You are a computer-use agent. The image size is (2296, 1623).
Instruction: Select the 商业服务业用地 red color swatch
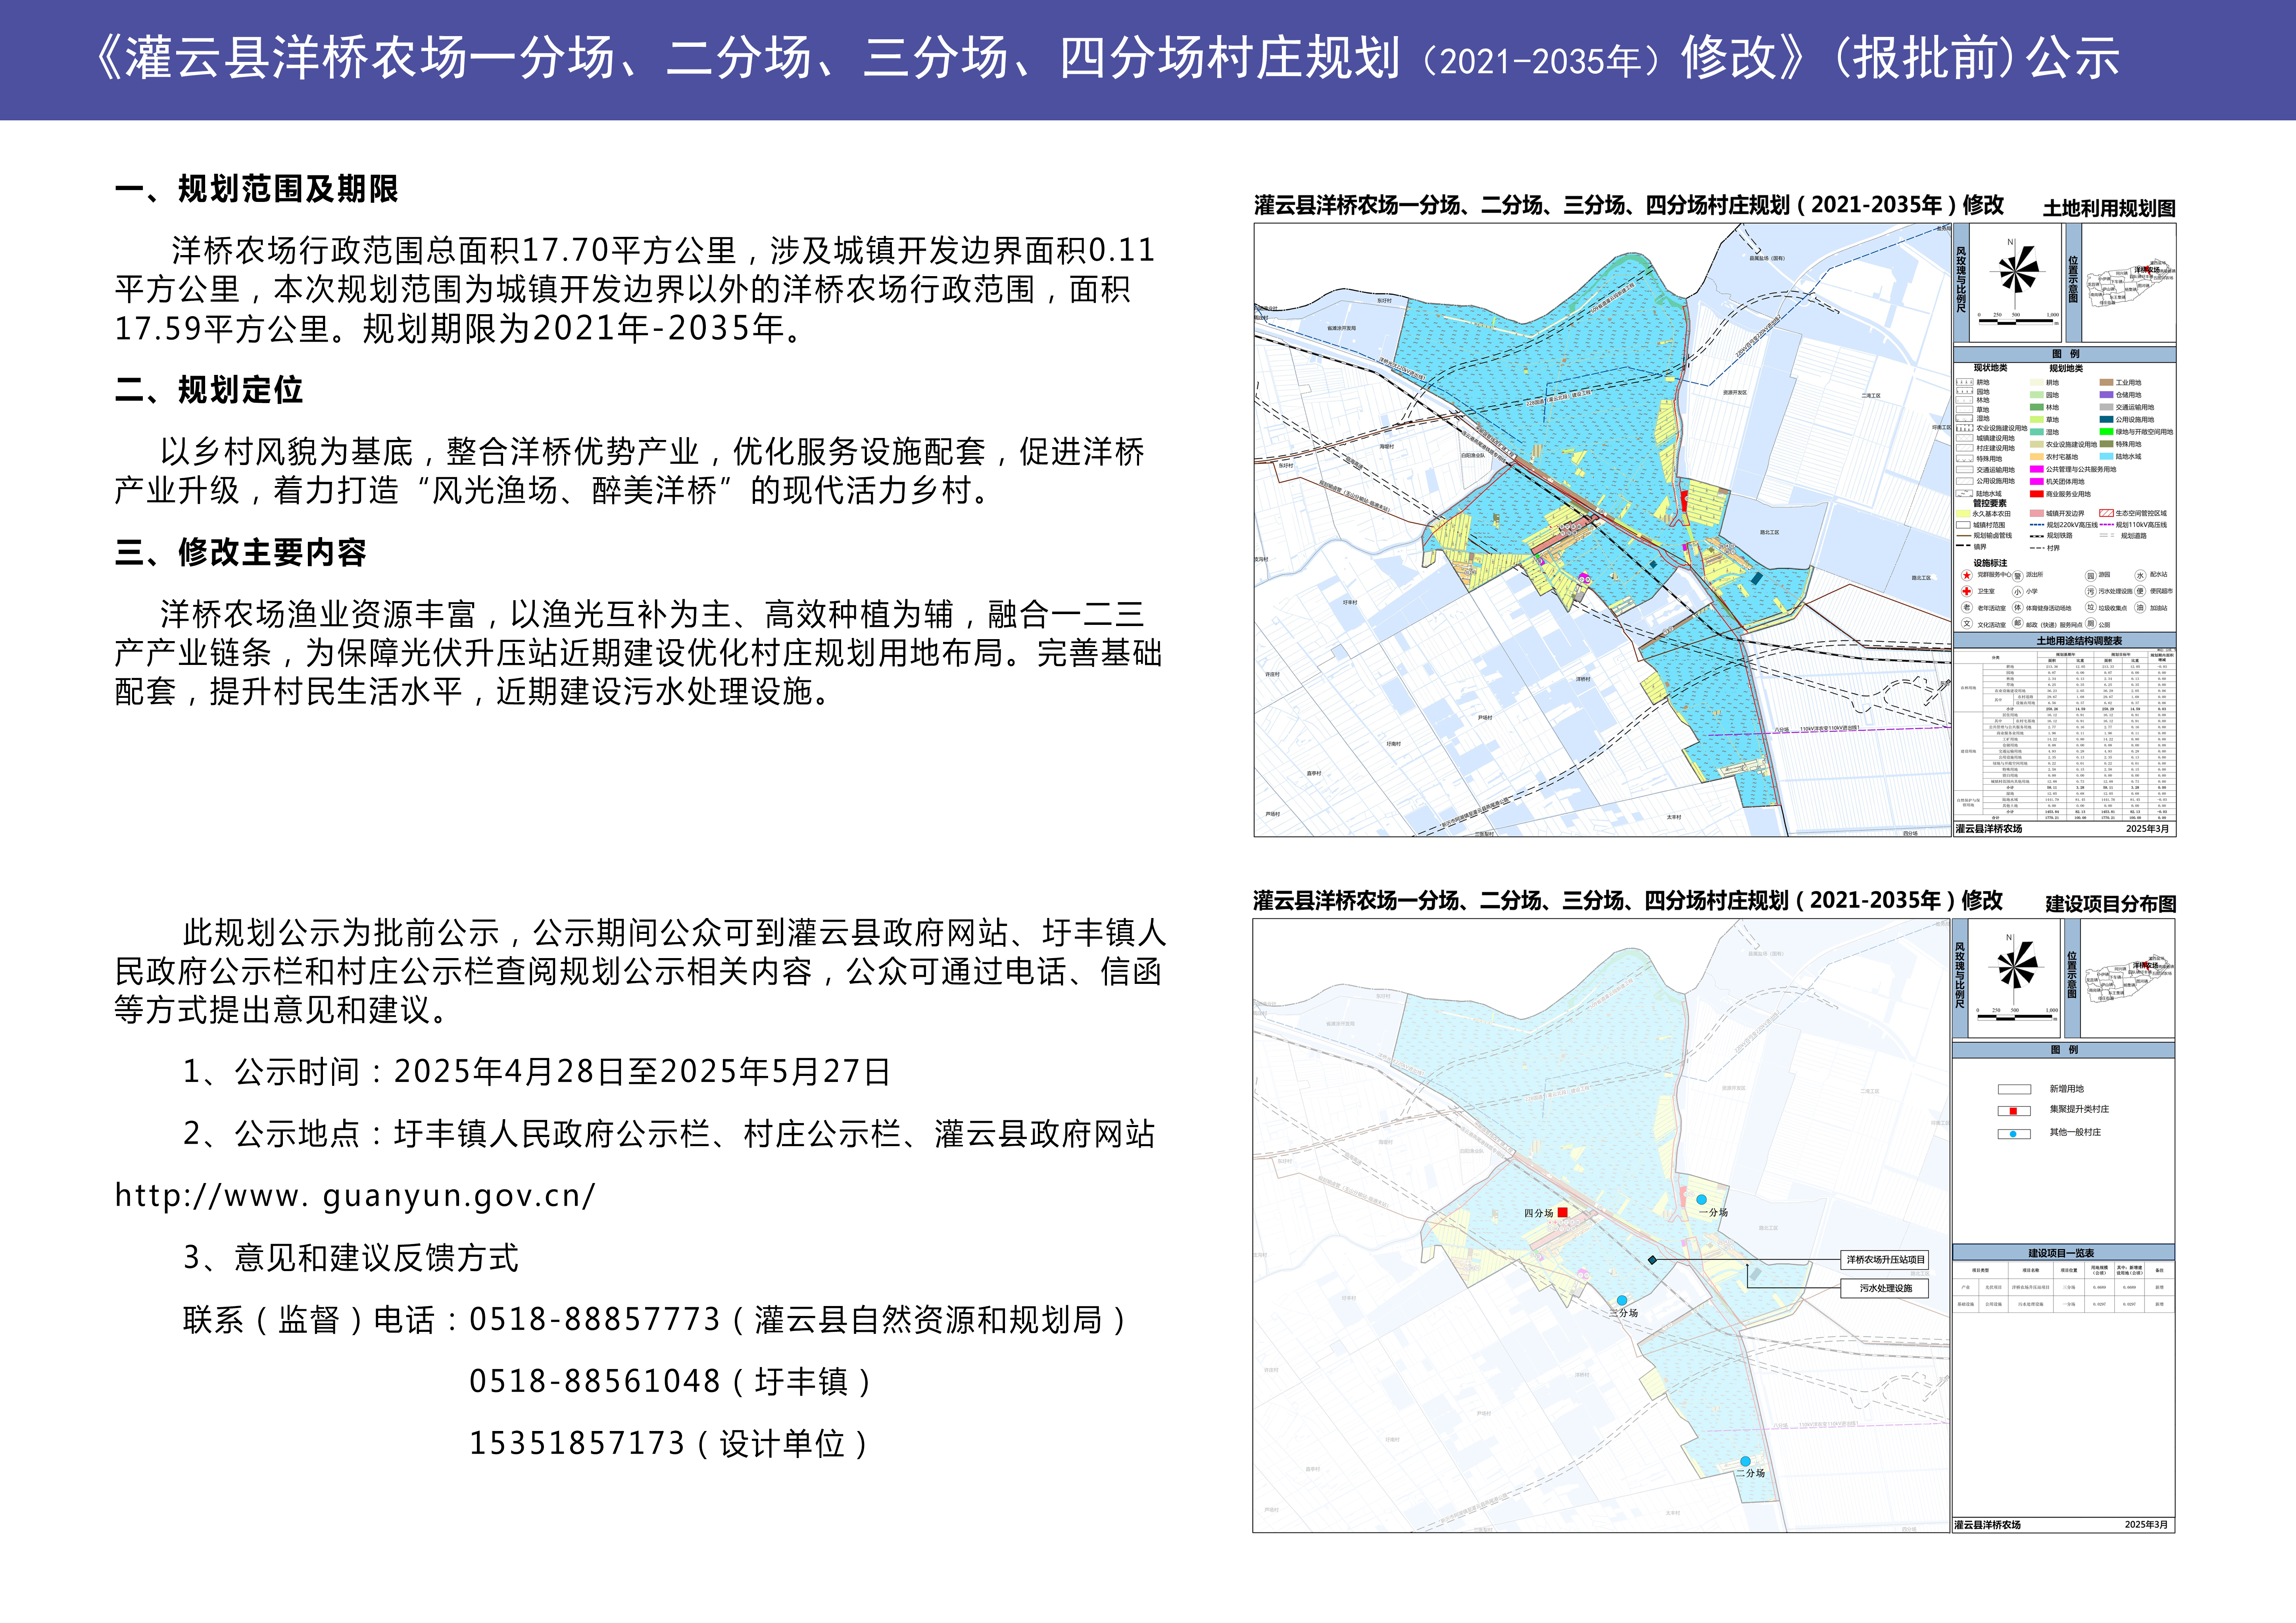point(2037,494)
